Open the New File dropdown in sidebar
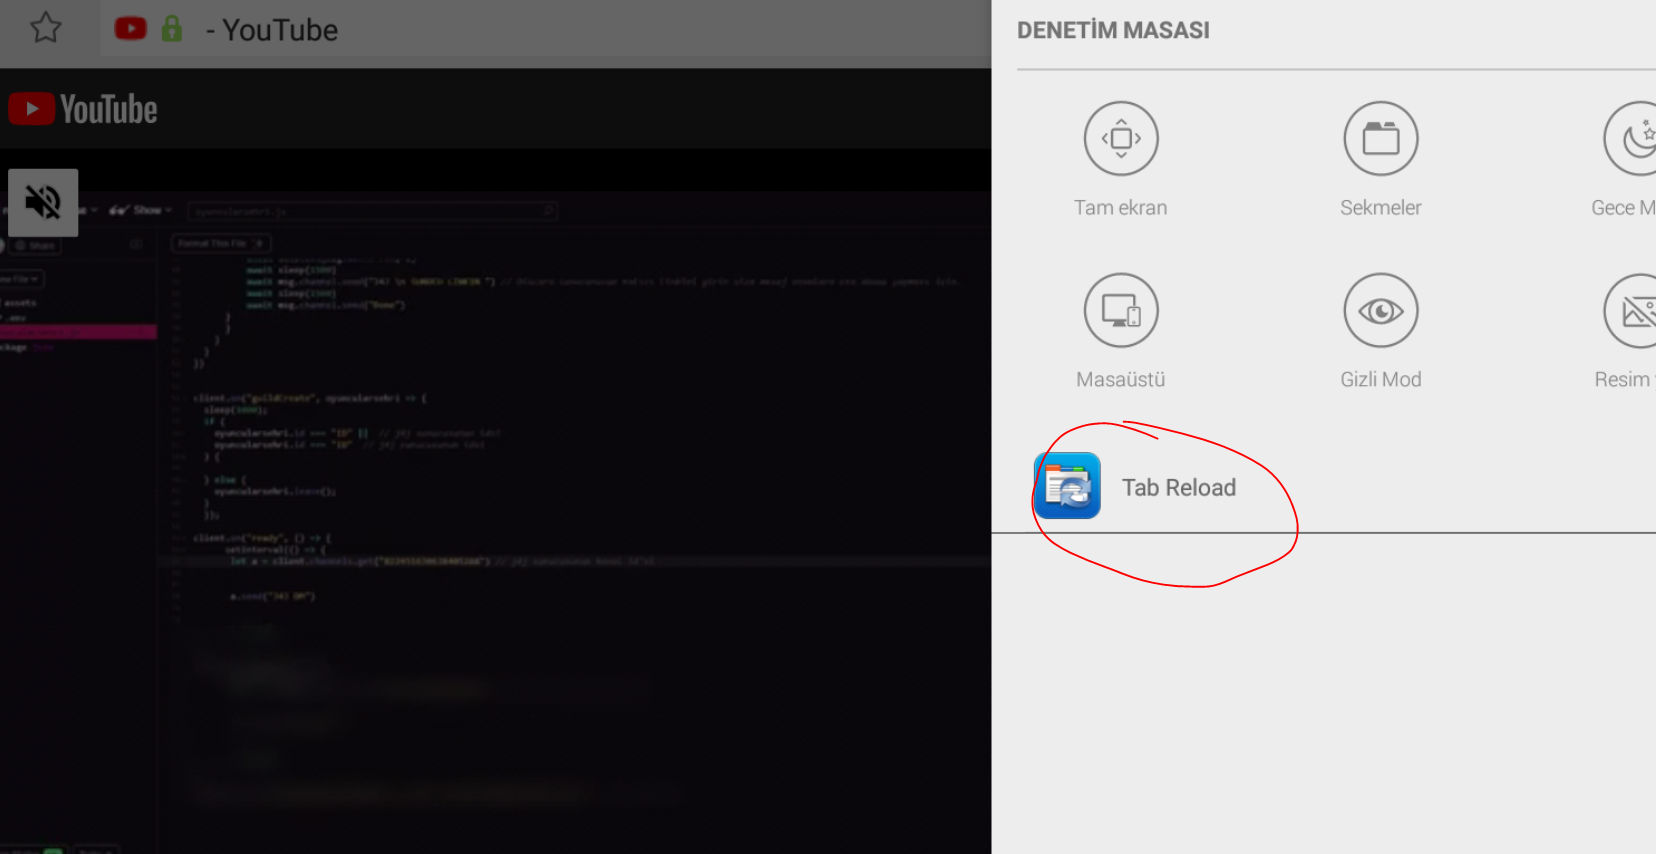Screen dimensions: 1656x854 tap(21, 279)
